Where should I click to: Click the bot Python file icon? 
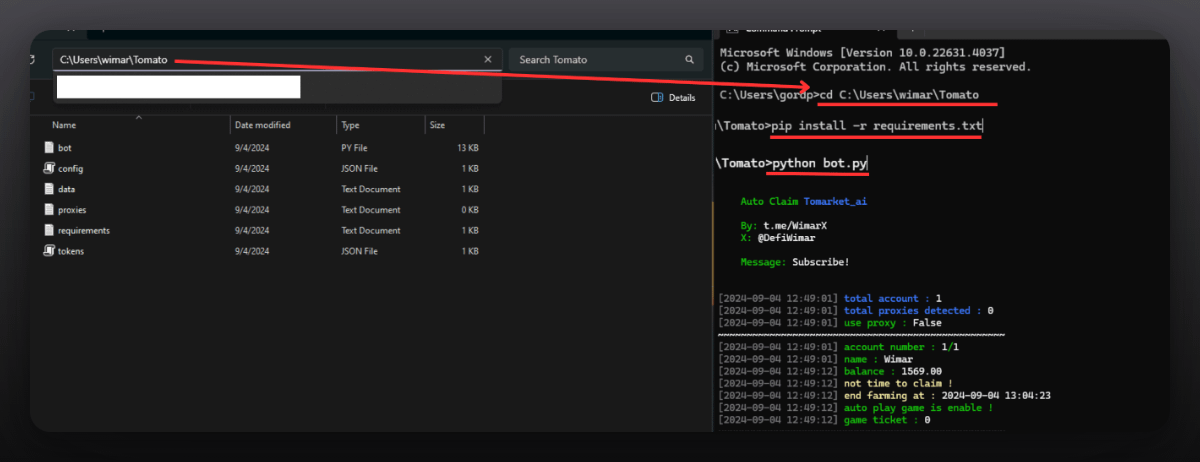pos(48,147)
